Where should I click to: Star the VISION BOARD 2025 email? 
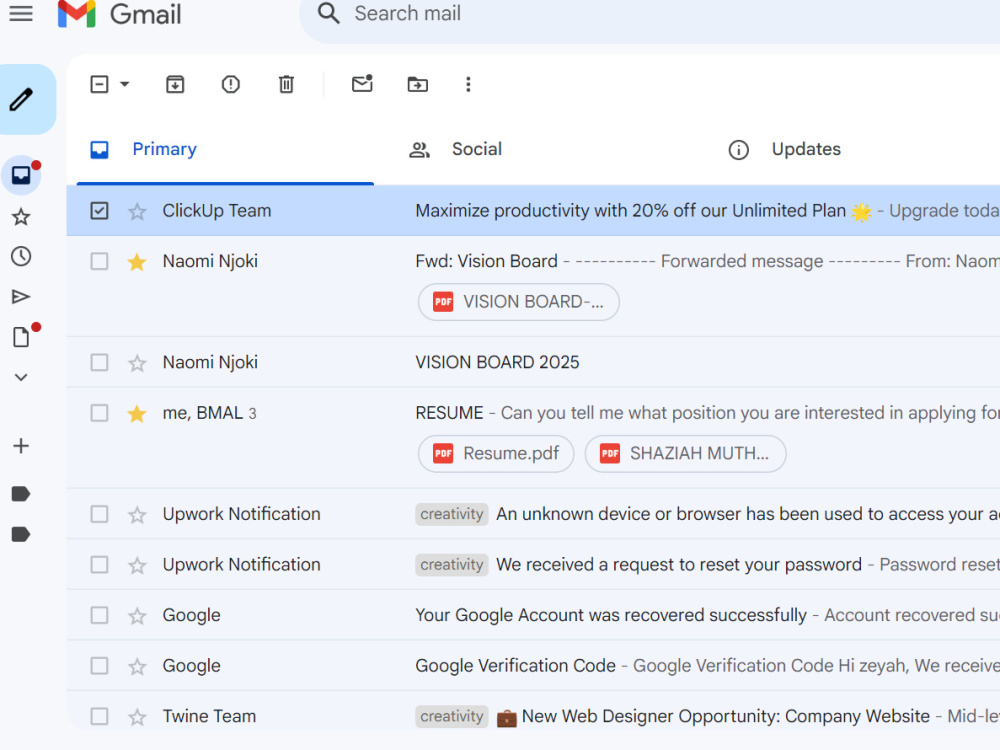click(137, 363)
